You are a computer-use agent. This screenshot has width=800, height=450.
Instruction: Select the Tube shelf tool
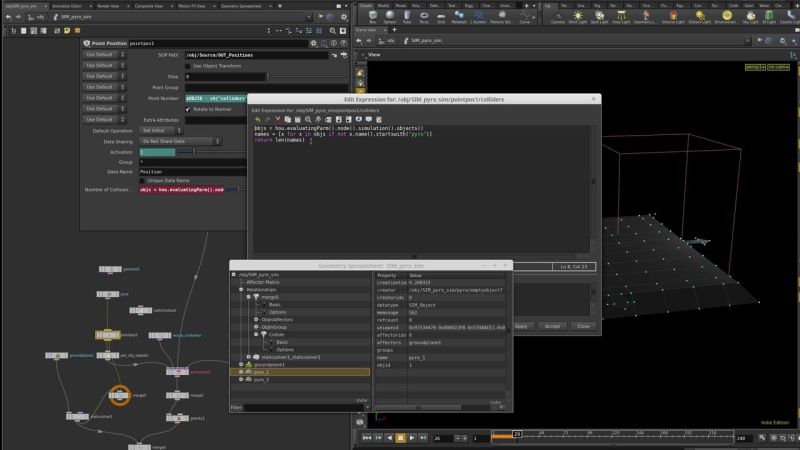pos(407,17)
